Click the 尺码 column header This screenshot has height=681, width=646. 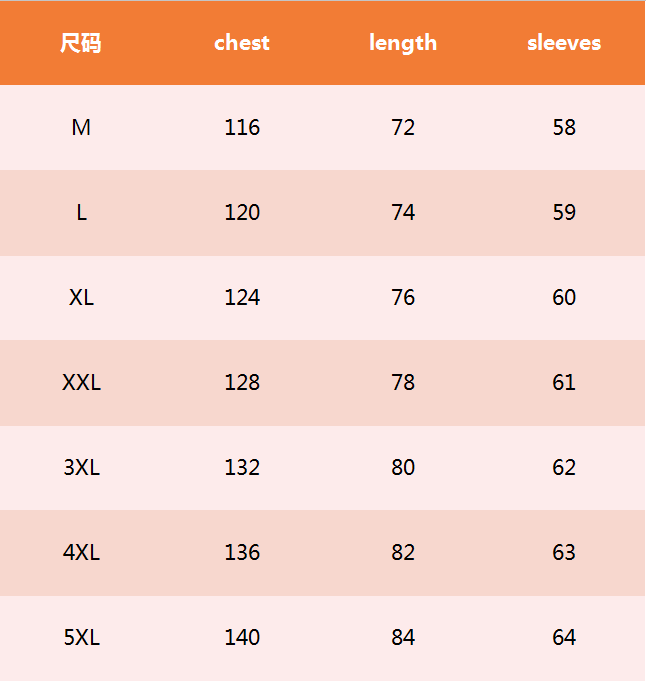81,43
